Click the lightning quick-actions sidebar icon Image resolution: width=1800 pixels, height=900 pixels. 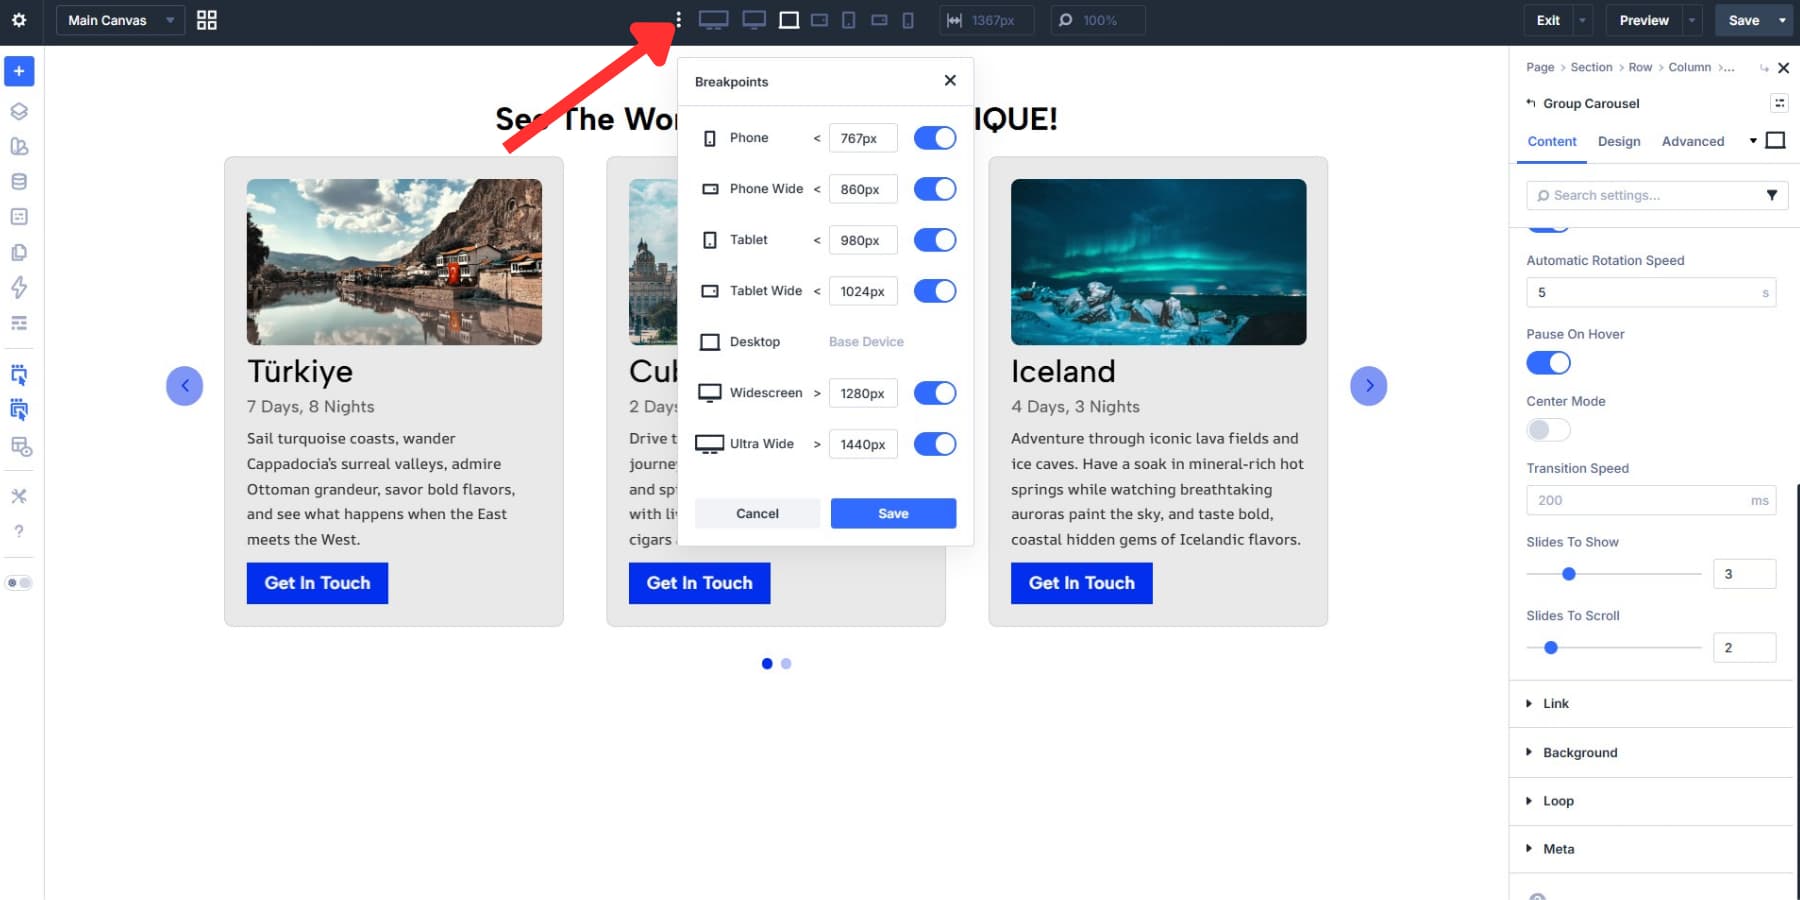(18, 288)
